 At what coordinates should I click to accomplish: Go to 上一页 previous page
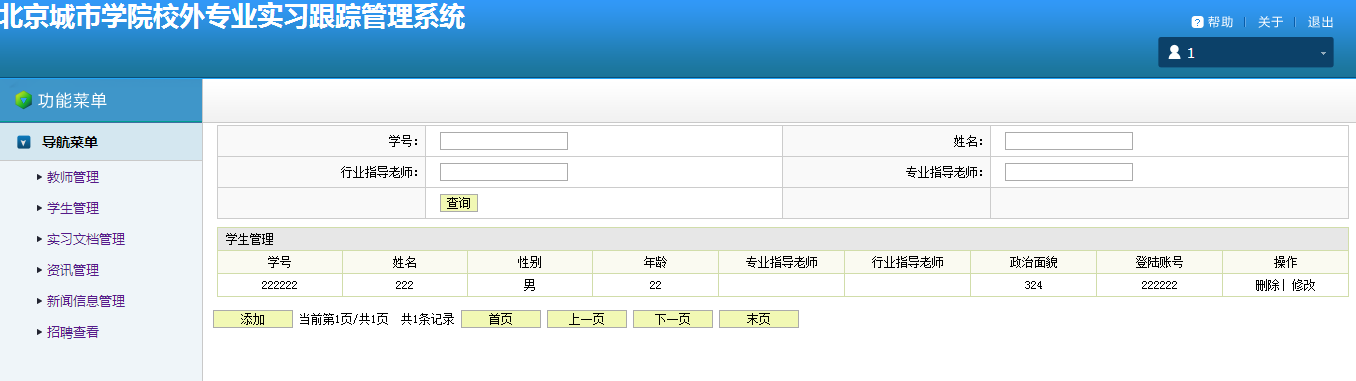pyautogui.click(x=587, y=319)
